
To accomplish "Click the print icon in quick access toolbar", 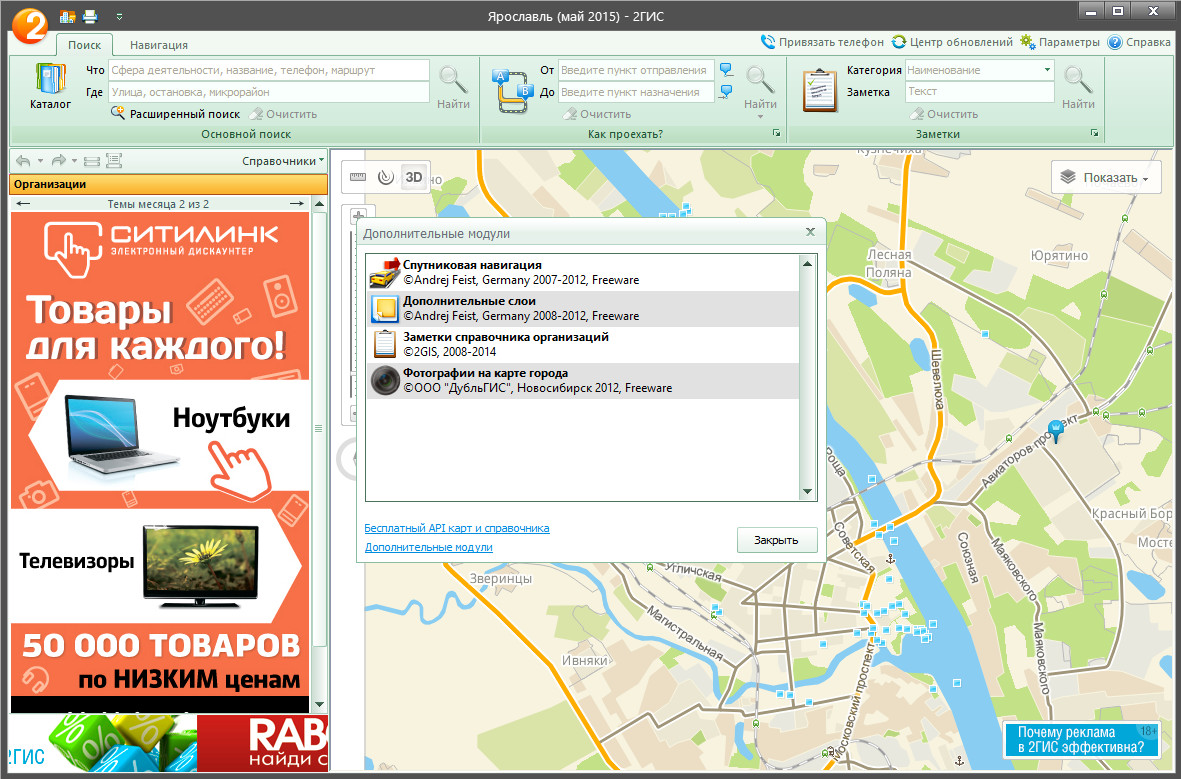I will 90,16.
